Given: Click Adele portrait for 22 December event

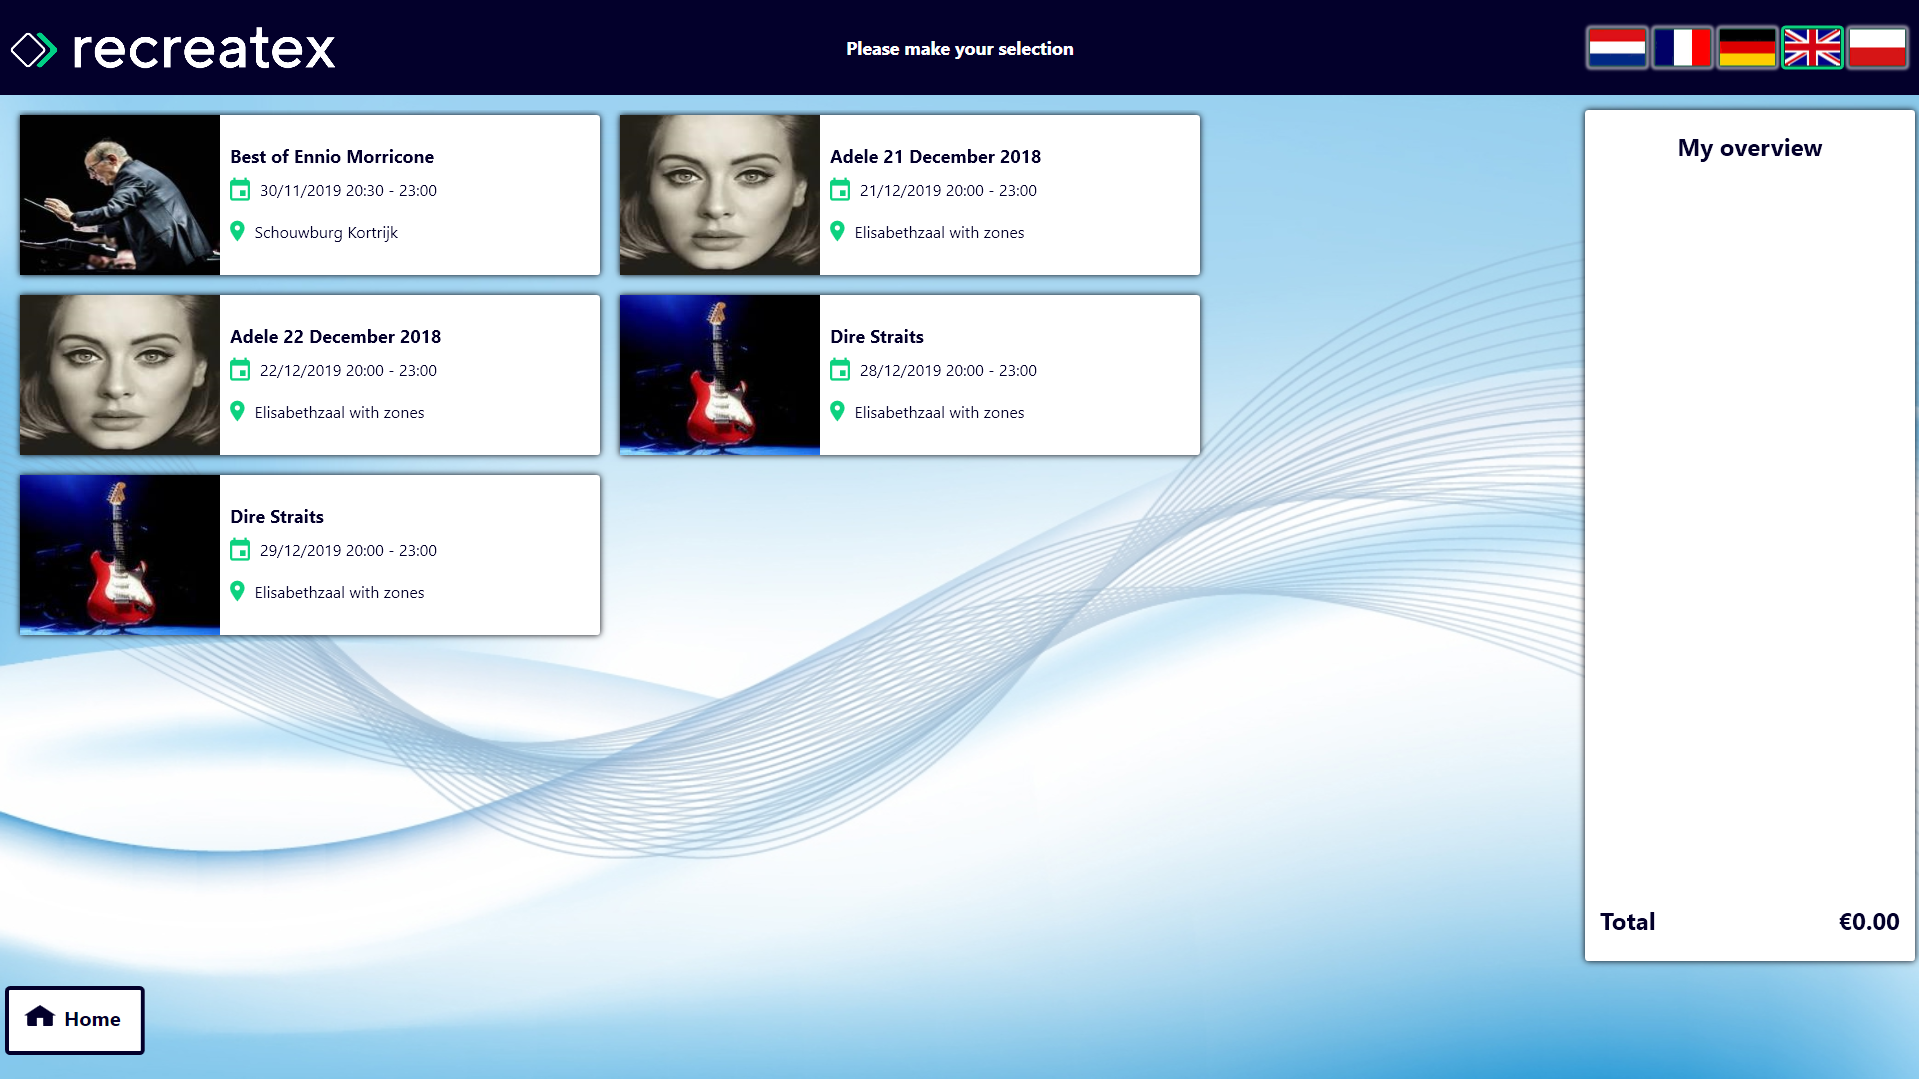Looking at the screenshot, I should (x=120, y=375).
